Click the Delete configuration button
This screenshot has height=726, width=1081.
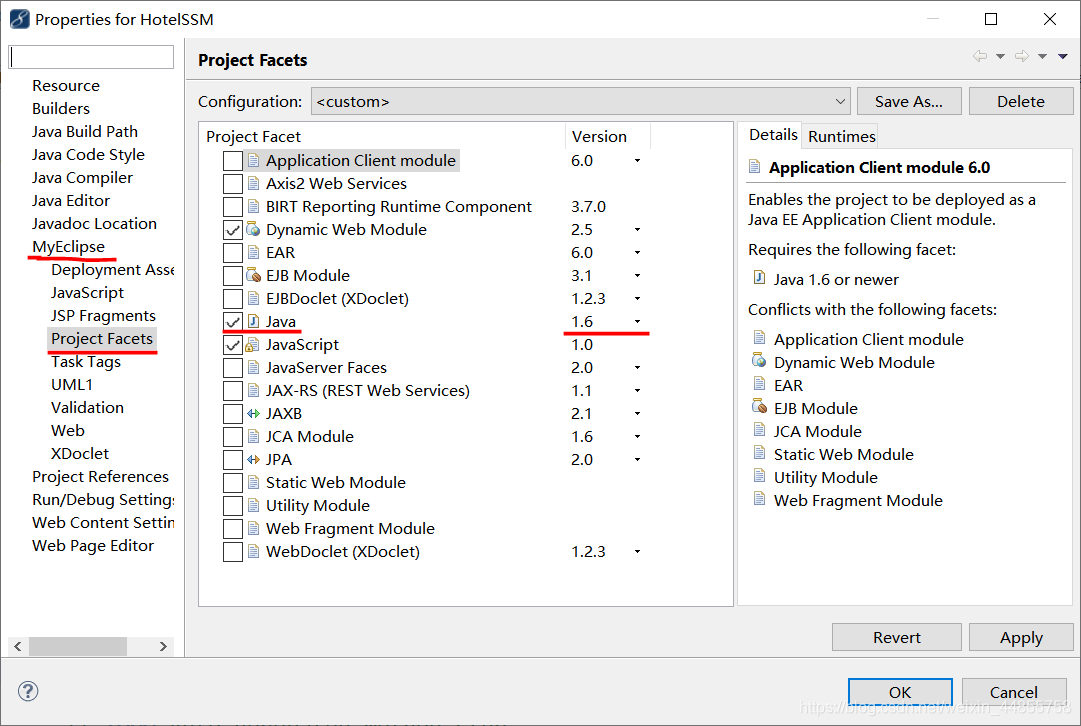[1020, 101]
